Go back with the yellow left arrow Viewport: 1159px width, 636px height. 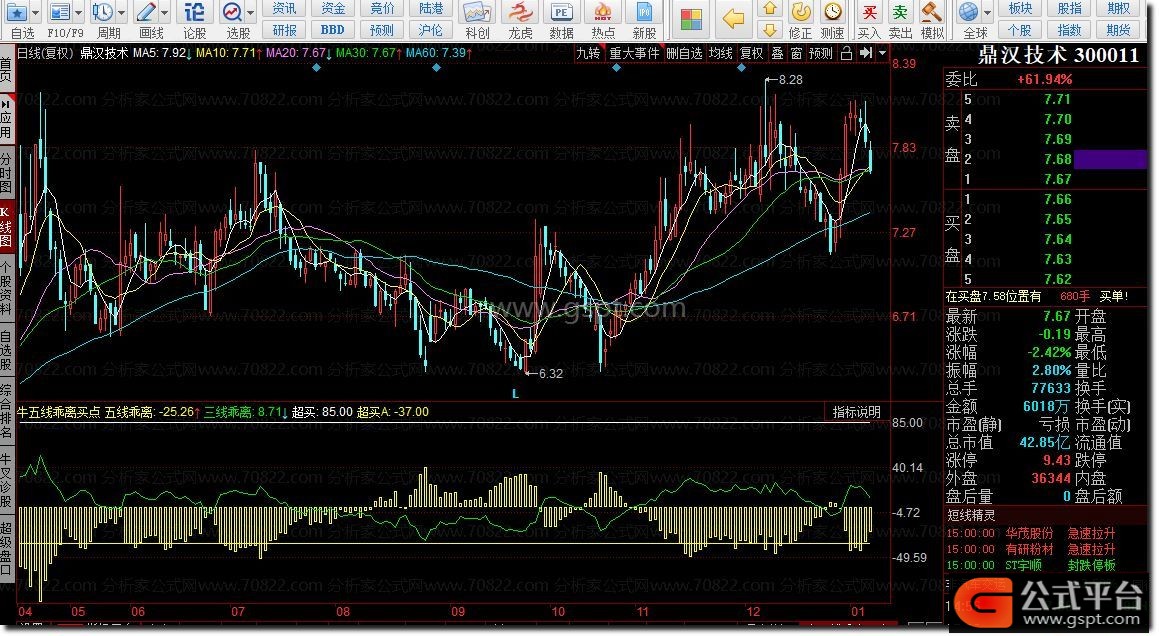pos(733,19)
